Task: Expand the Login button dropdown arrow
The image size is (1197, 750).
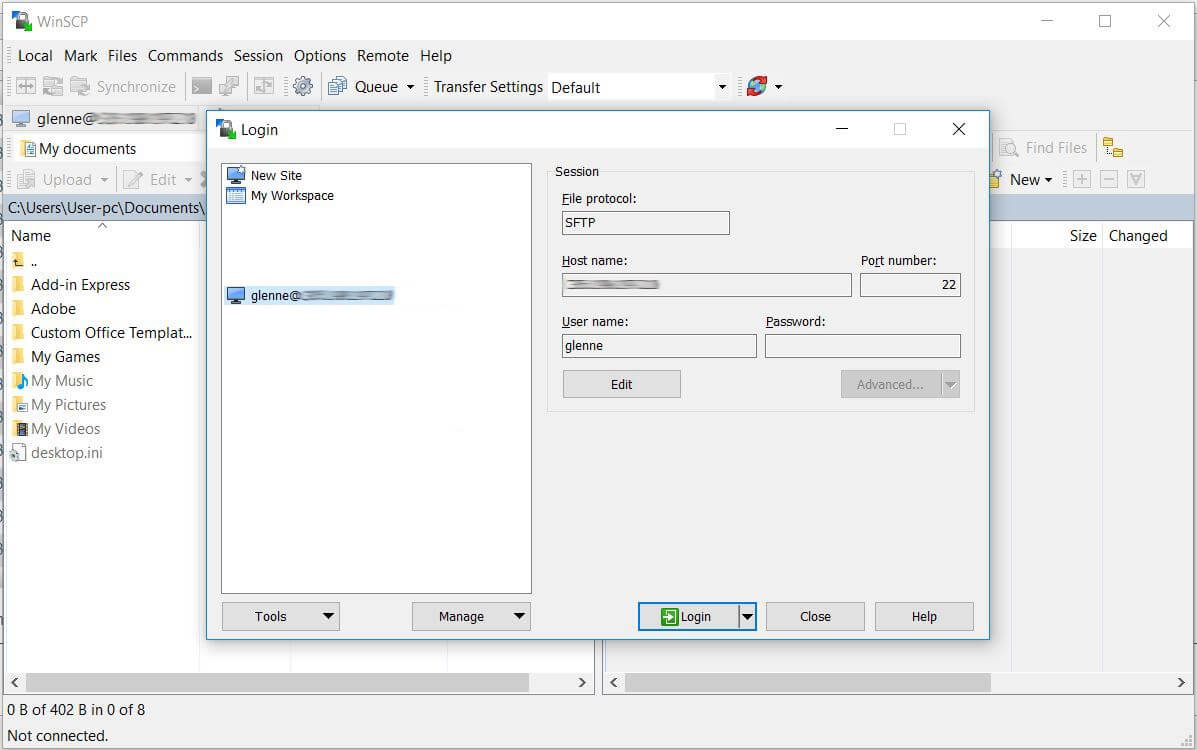Action: [x=747, y=616]
